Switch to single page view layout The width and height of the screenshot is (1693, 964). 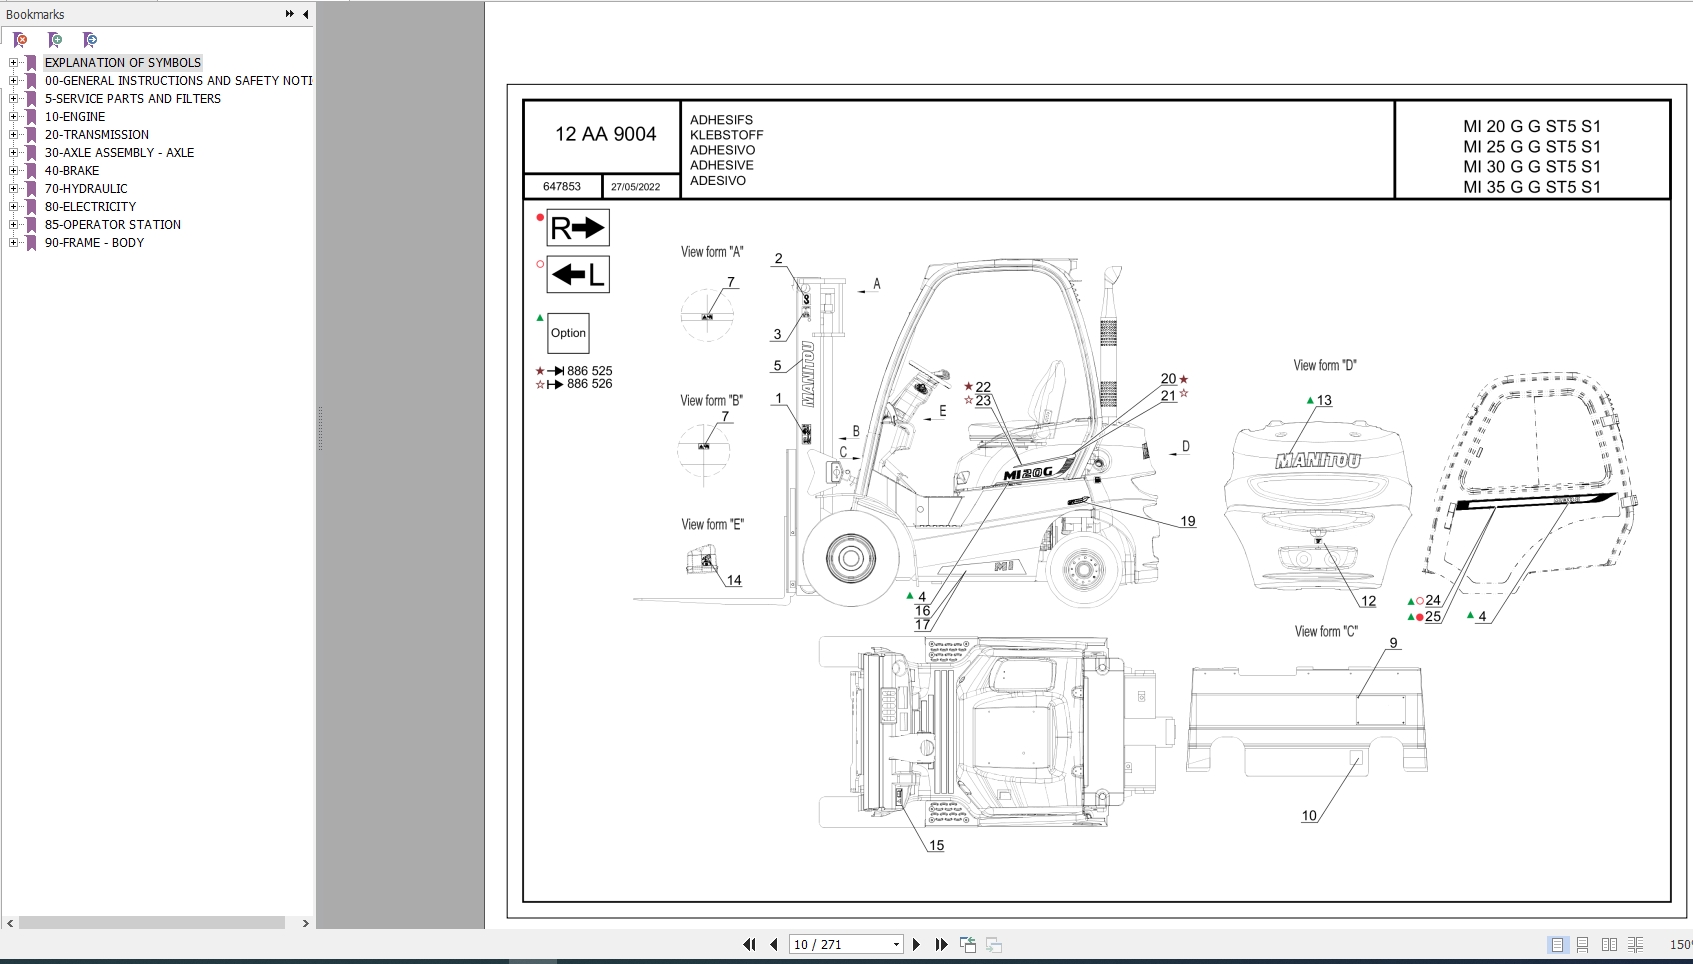click(1557, 944)
